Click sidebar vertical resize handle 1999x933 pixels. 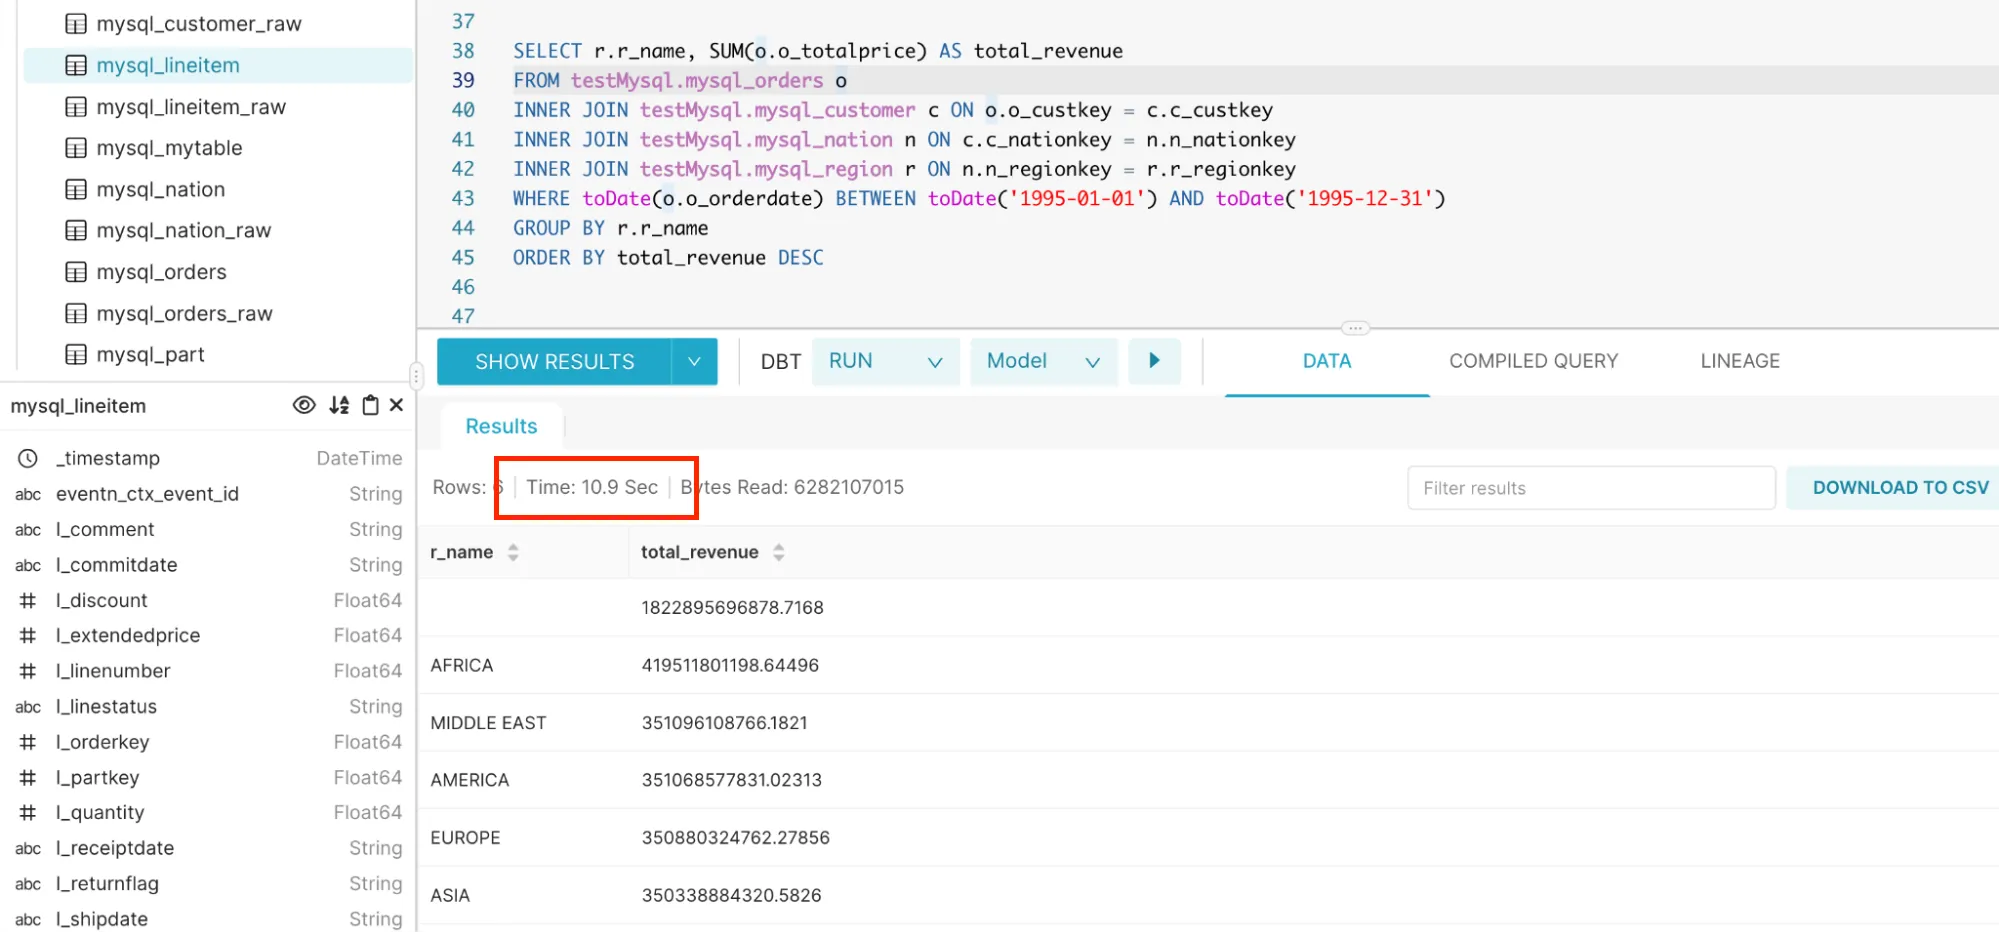coord(416,375)
